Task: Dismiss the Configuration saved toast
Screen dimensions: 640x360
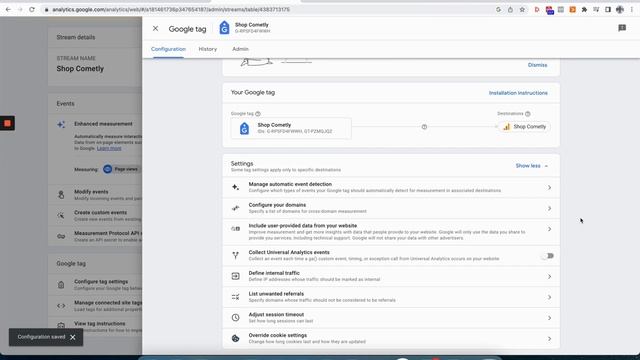Action: 73,337
